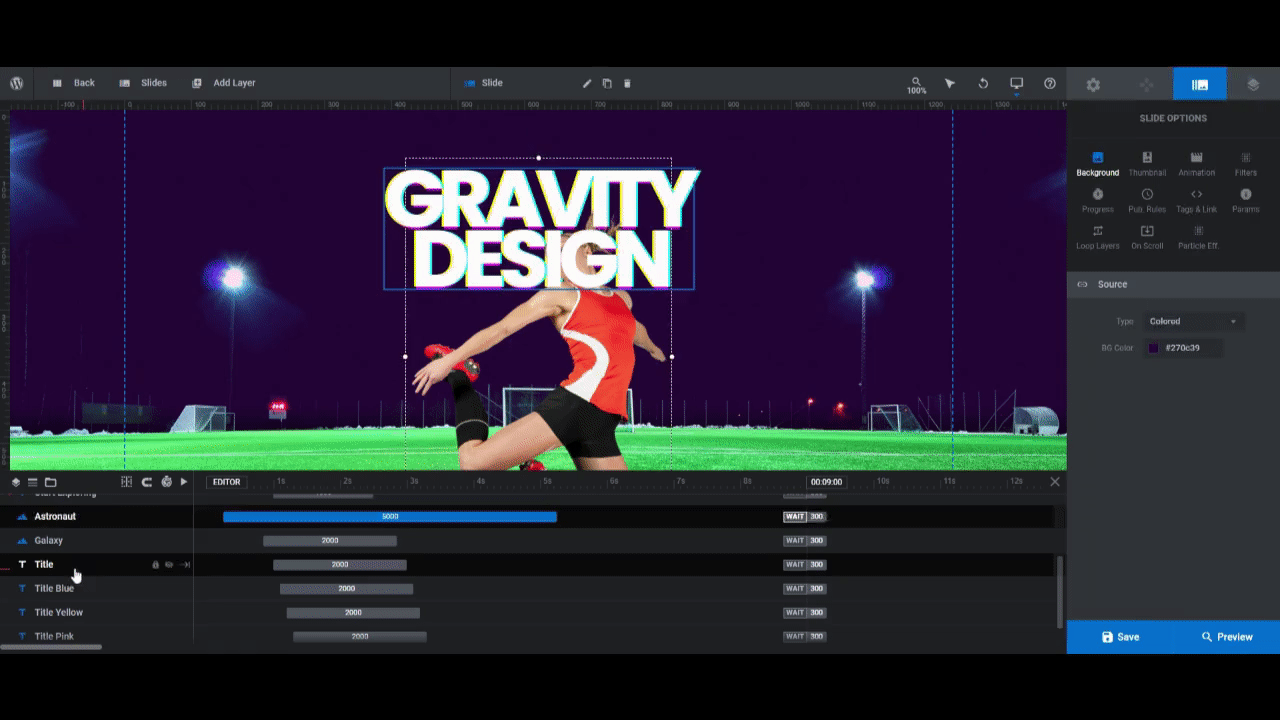Click the trash delete slide icon
The height and width of the screenshot is (720, 1280).
tap(627, 83)
